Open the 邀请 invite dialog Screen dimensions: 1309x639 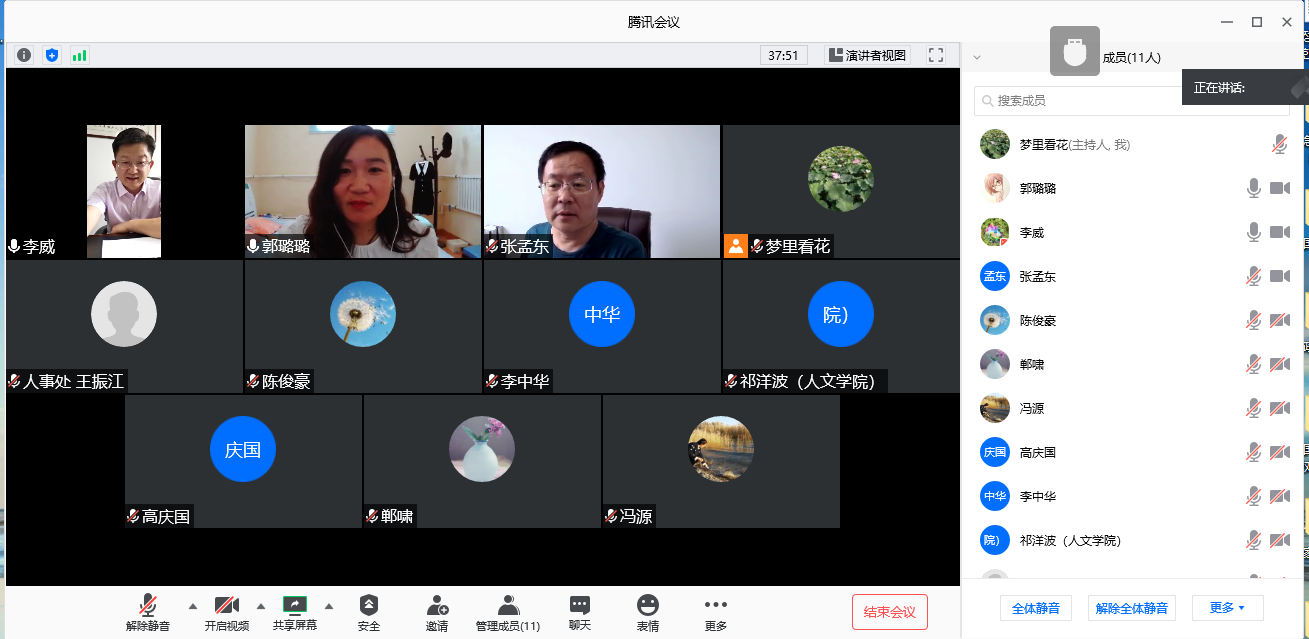tap(437, 612)
